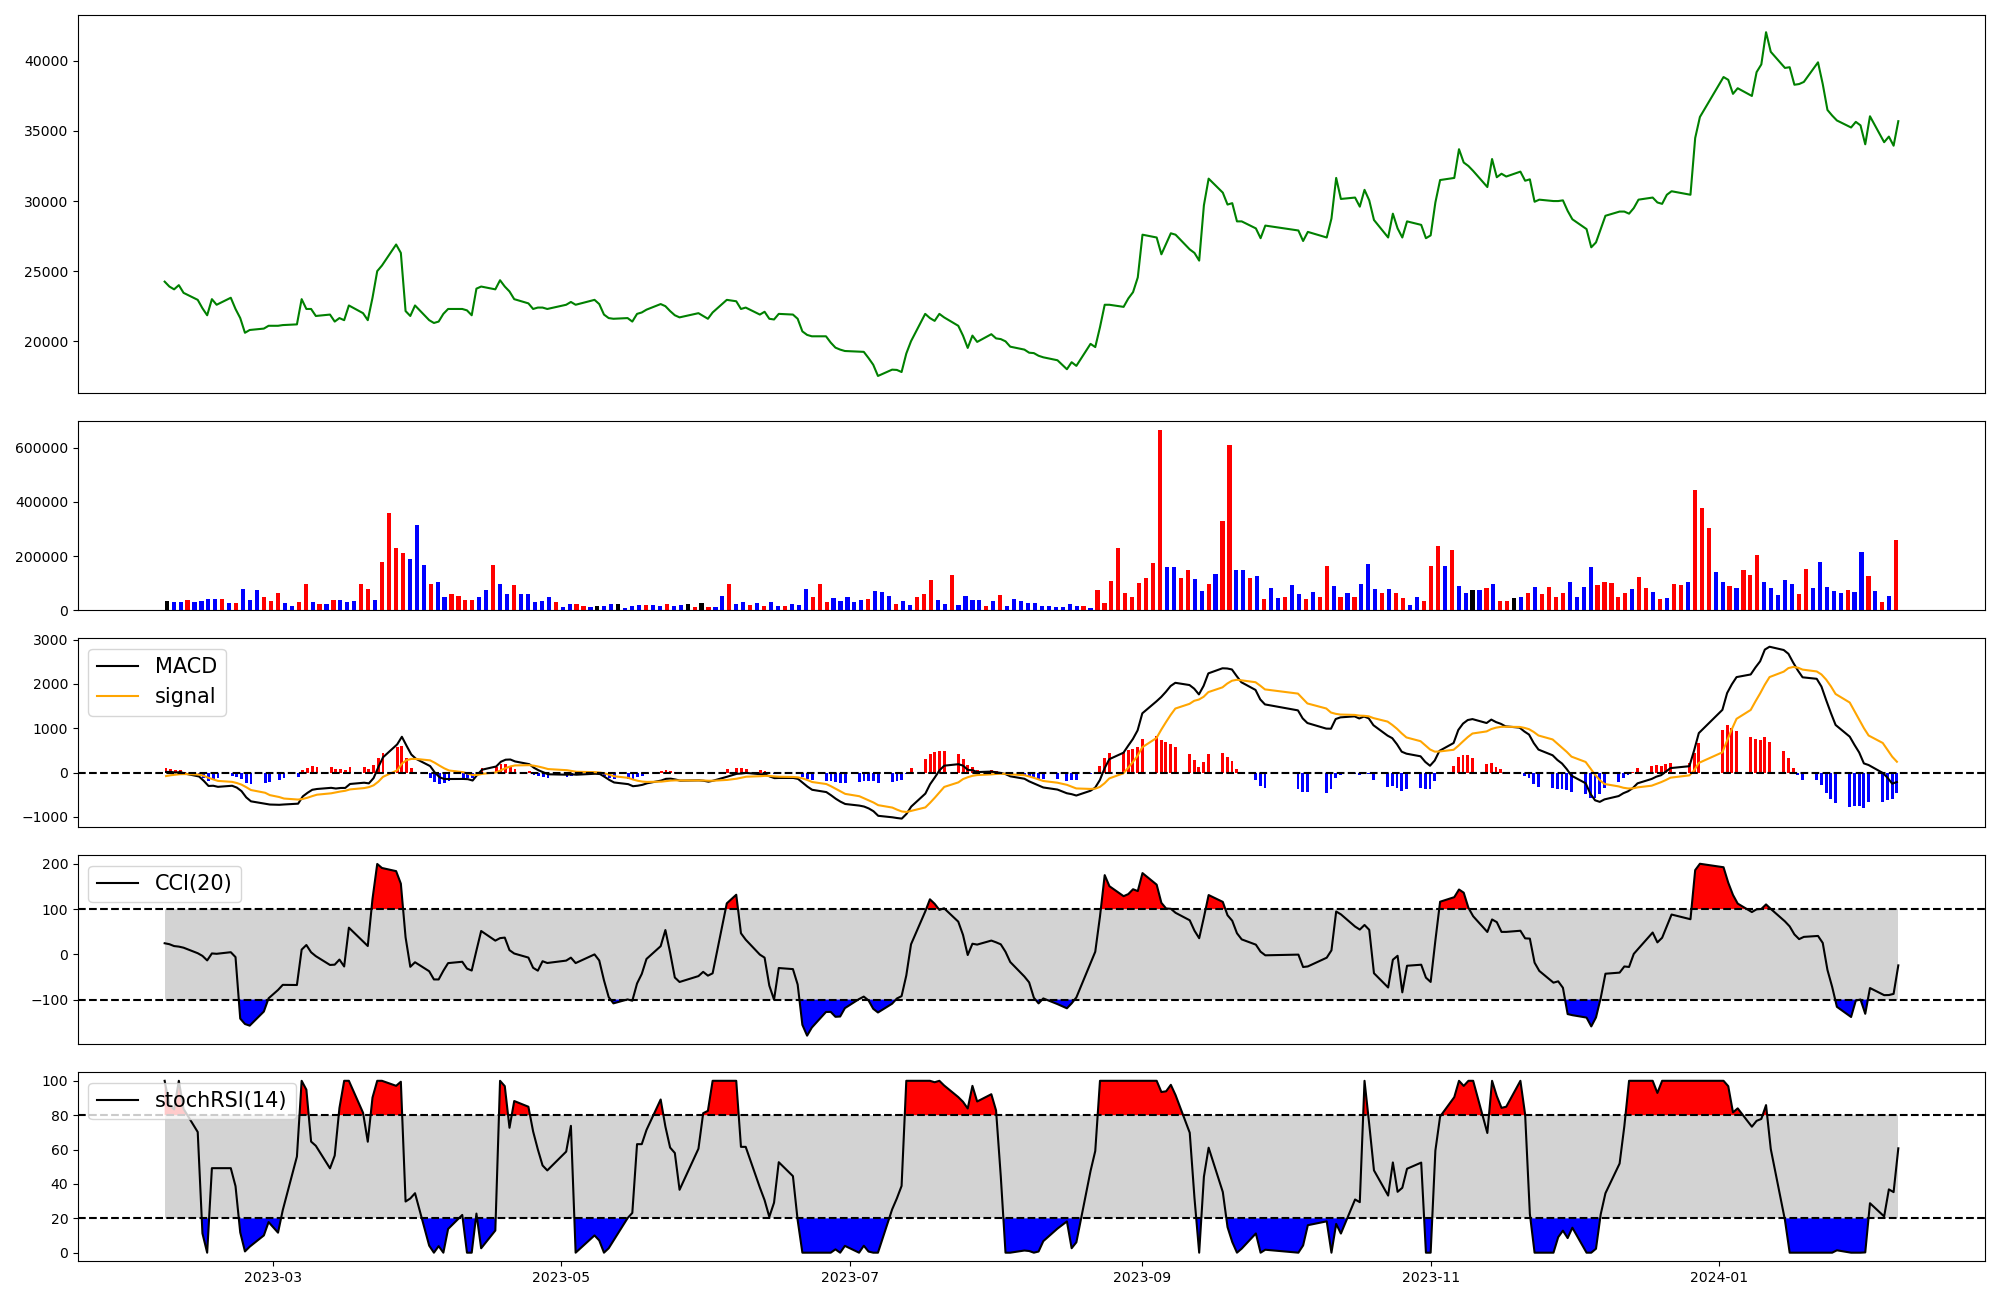Click the 600000 volume axis label
This screenshot has width=2000, height=1300.
tap(42, 448)
